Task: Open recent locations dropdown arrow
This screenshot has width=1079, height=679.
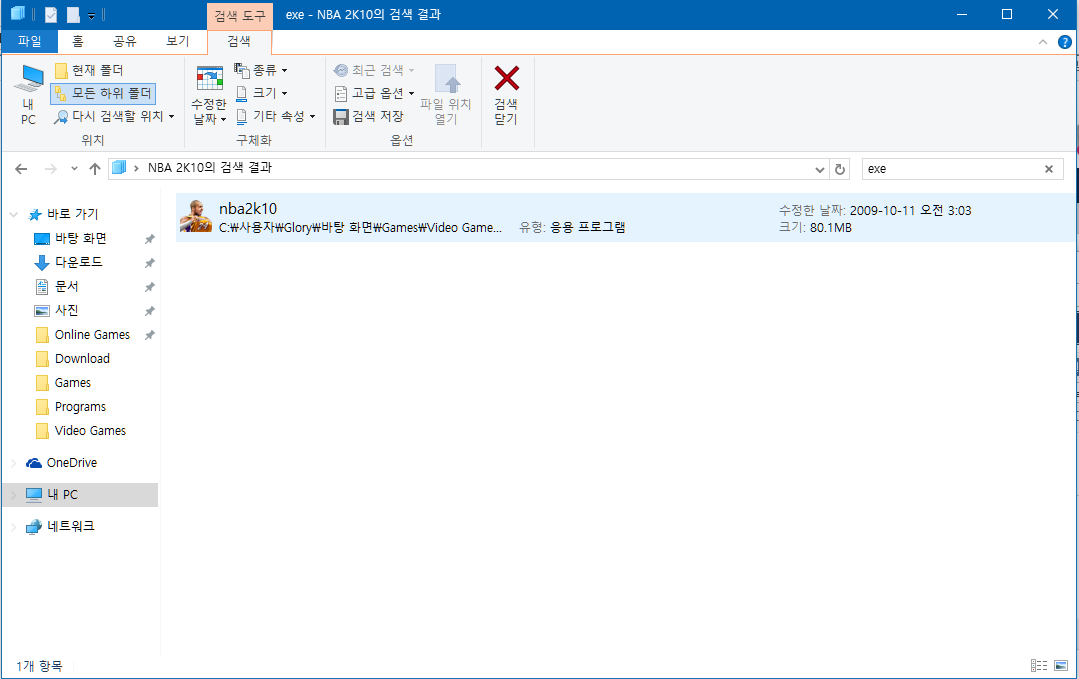Action: coord(74,169)
